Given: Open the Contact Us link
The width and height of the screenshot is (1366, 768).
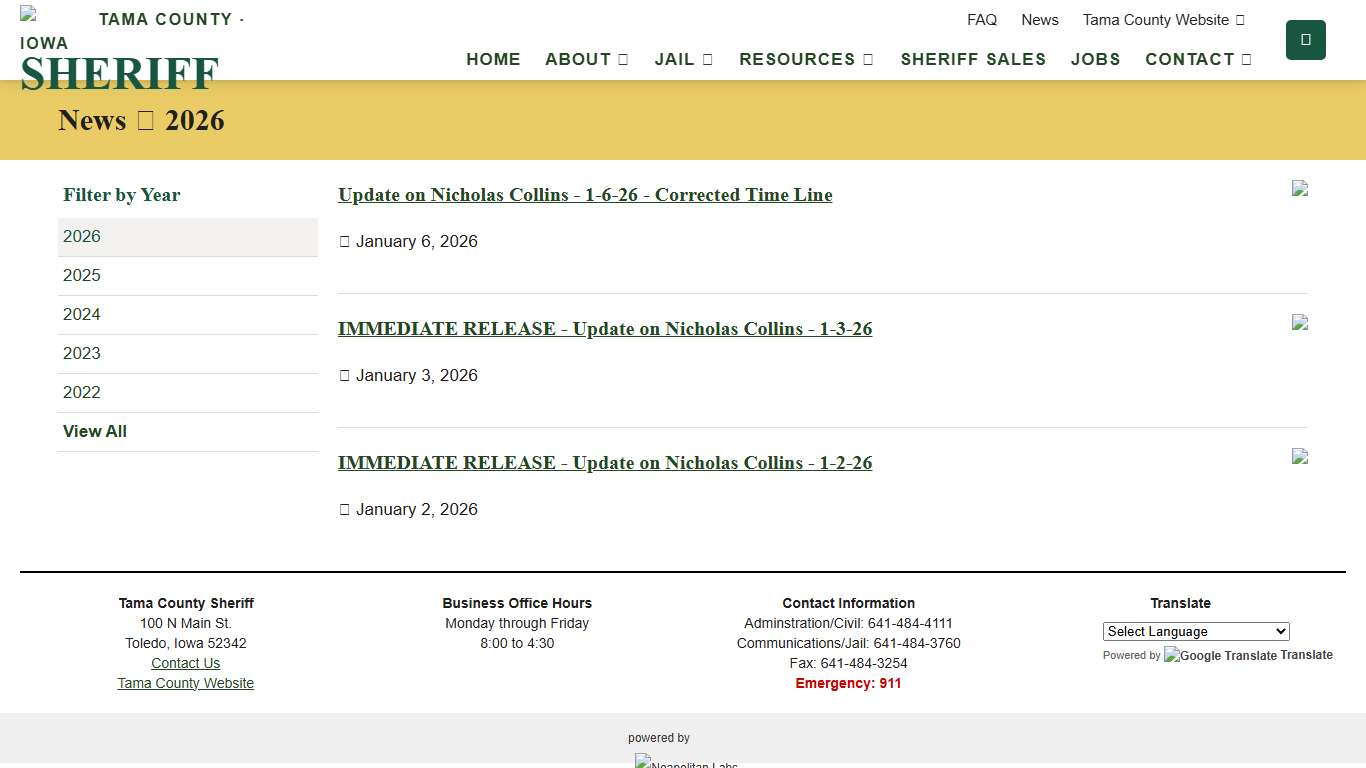Looking at the screenshot, I should [185, 662].
